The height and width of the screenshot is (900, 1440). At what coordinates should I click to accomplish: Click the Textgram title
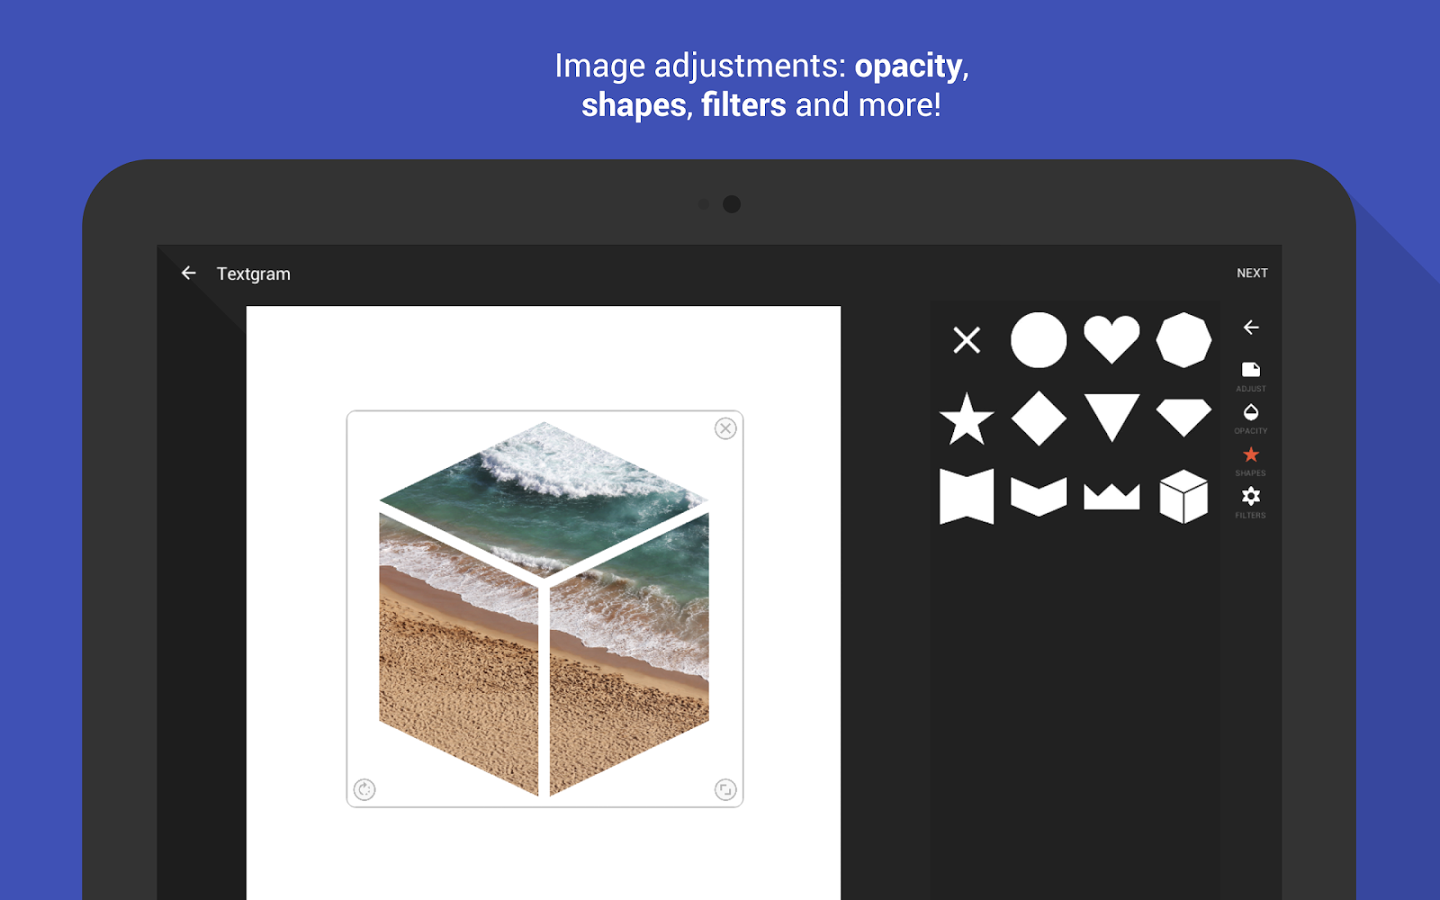click(254, 274)
